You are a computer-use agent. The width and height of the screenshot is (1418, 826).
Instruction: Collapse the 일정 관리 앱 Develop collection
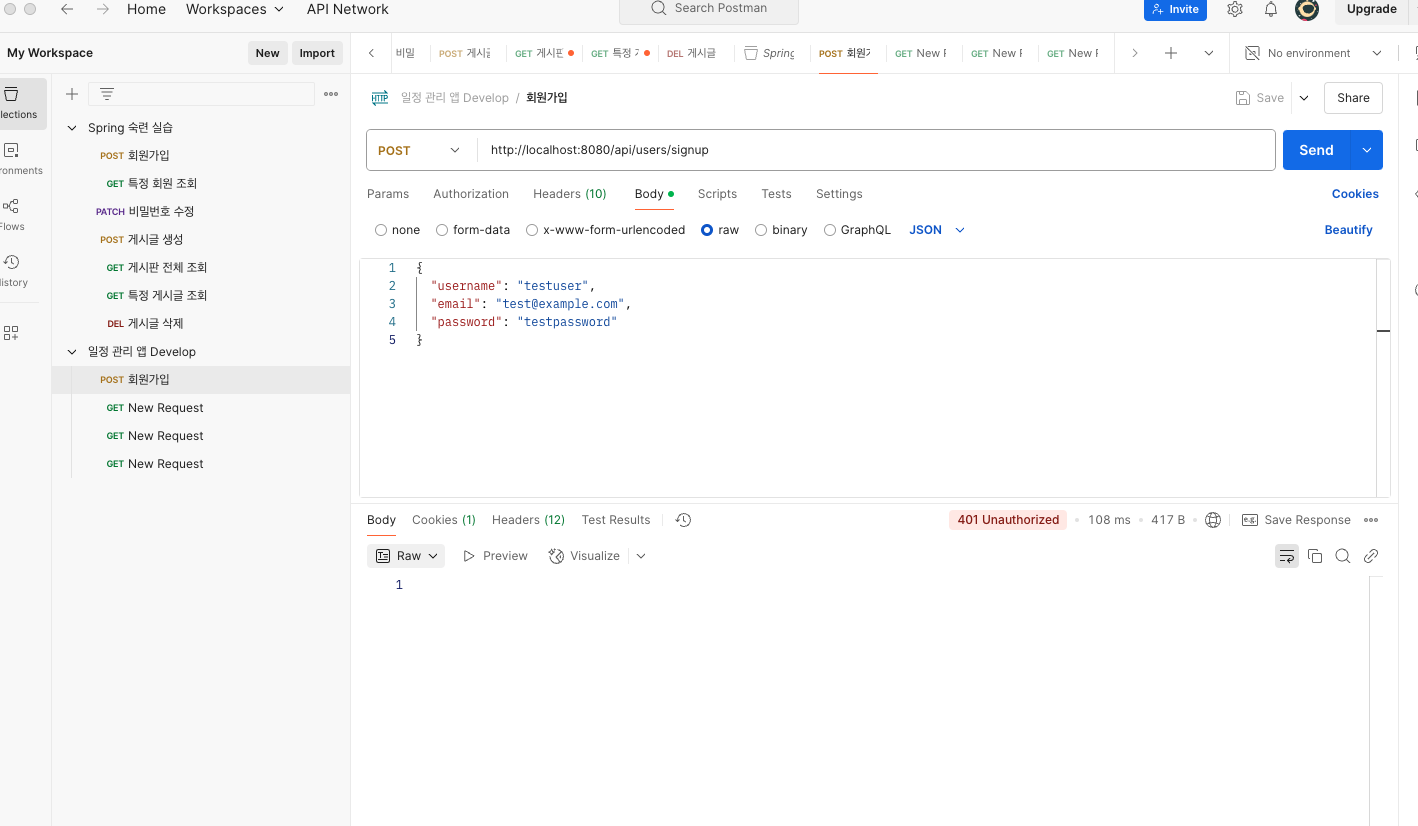click(72, 352)
